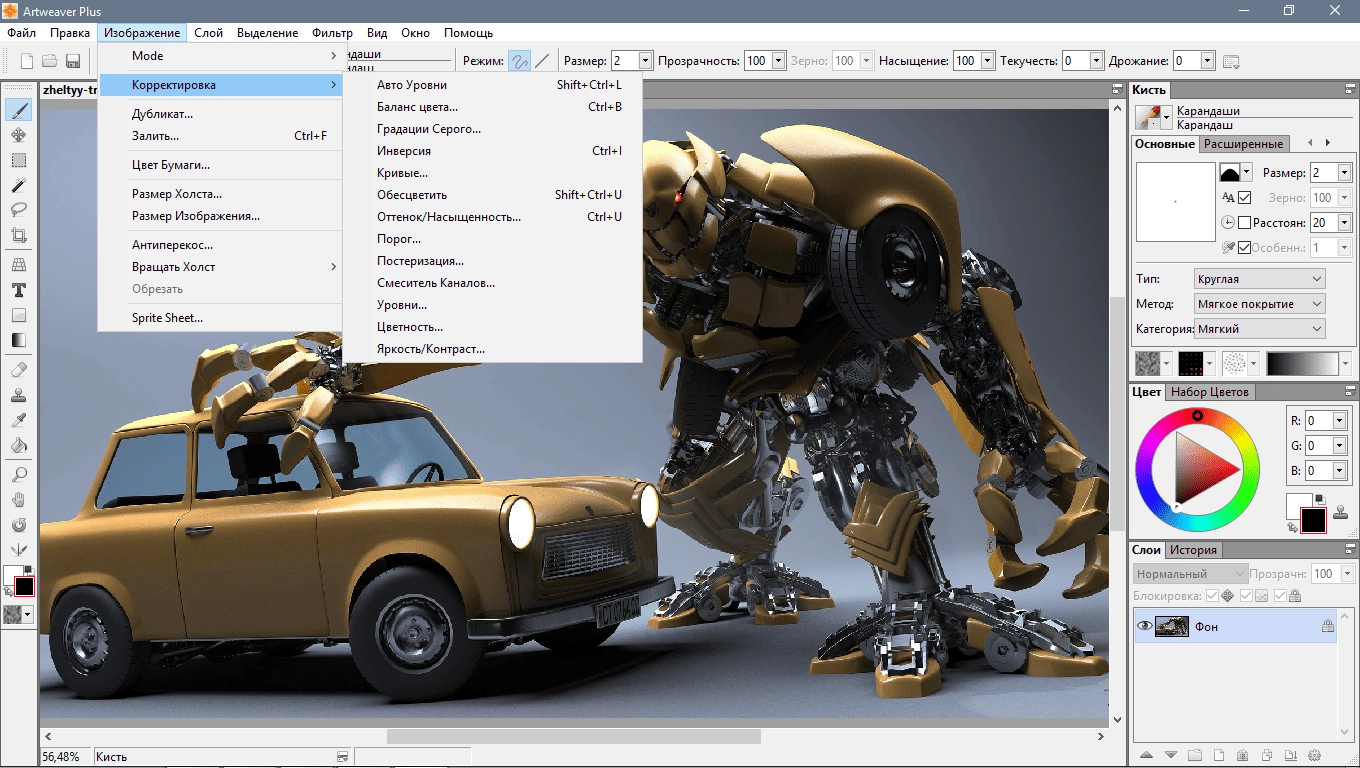The height and width of the screenshot is (768, 1360).
Task: Click the Фон layer thumbnail
Action: point(1172,627)
